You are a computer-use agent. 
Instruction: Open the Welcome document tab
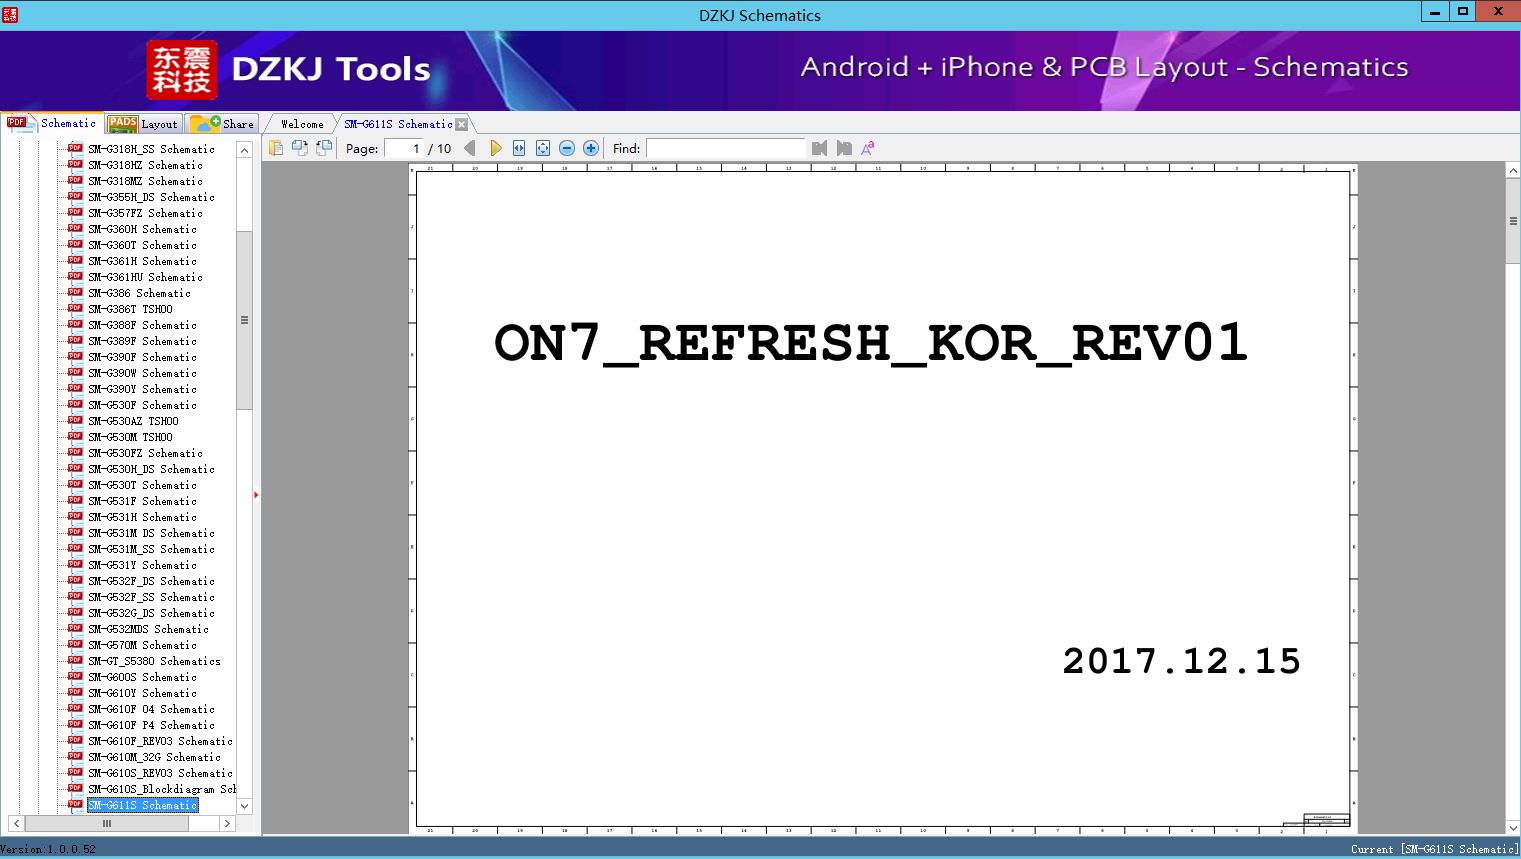(x=302, y=124)
